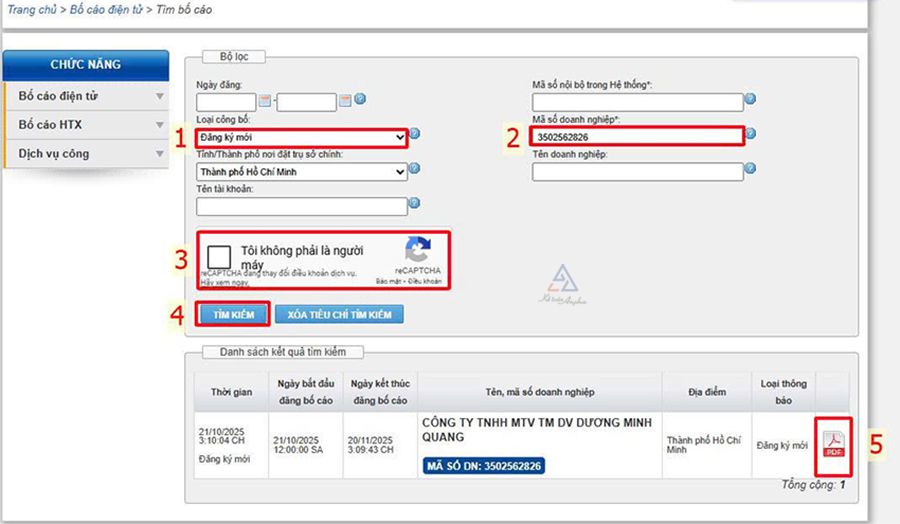Click help icon beside Tên doanh nghiệp field

click(750, 170)
